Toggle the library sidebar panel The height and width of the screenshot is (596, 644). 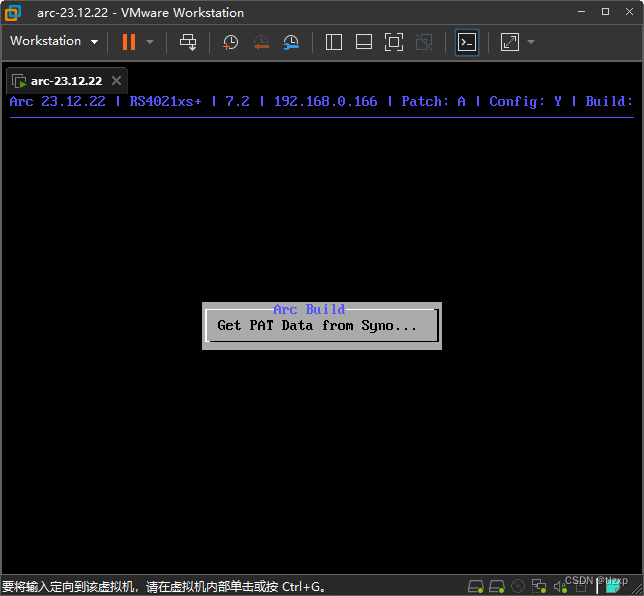click(x=334, y=42)
